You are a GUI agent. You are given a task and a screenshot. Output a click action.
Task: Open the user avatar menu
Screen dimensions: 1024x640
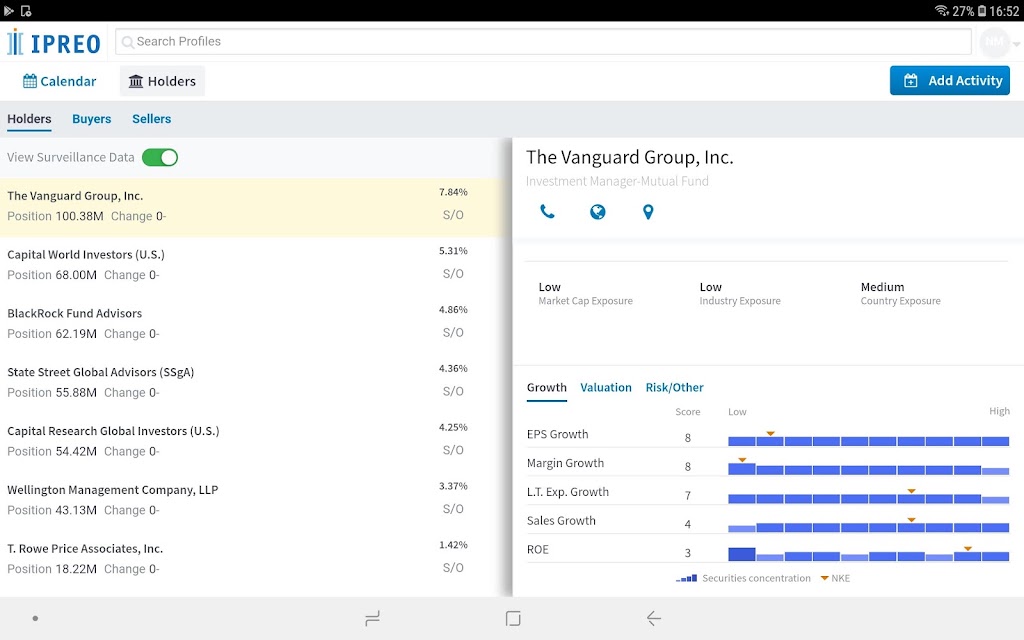point(994,42)
